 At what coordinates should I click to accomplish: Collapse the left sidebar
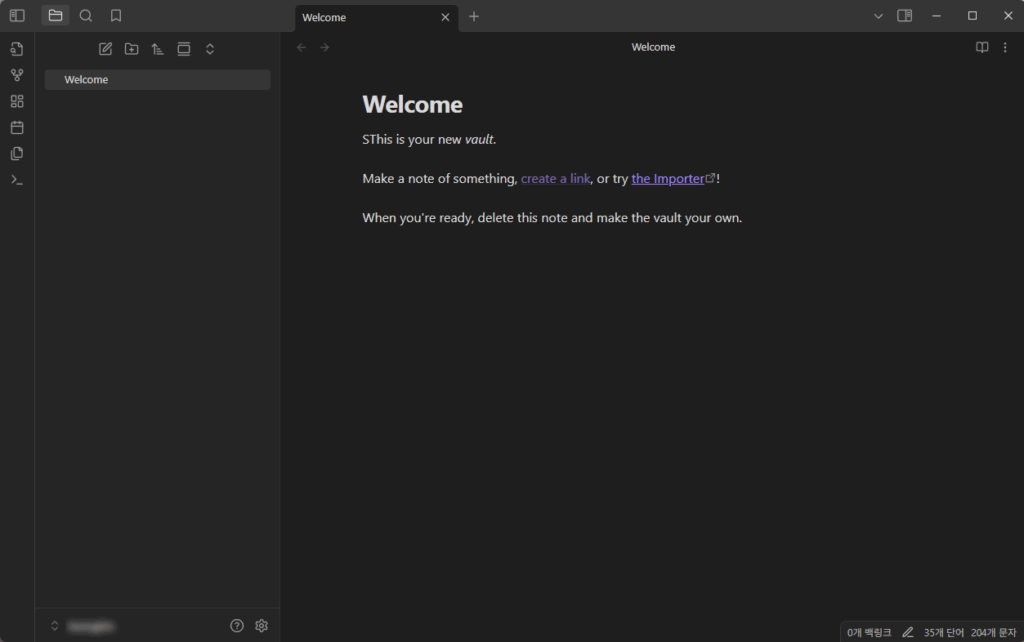[17, 16]
